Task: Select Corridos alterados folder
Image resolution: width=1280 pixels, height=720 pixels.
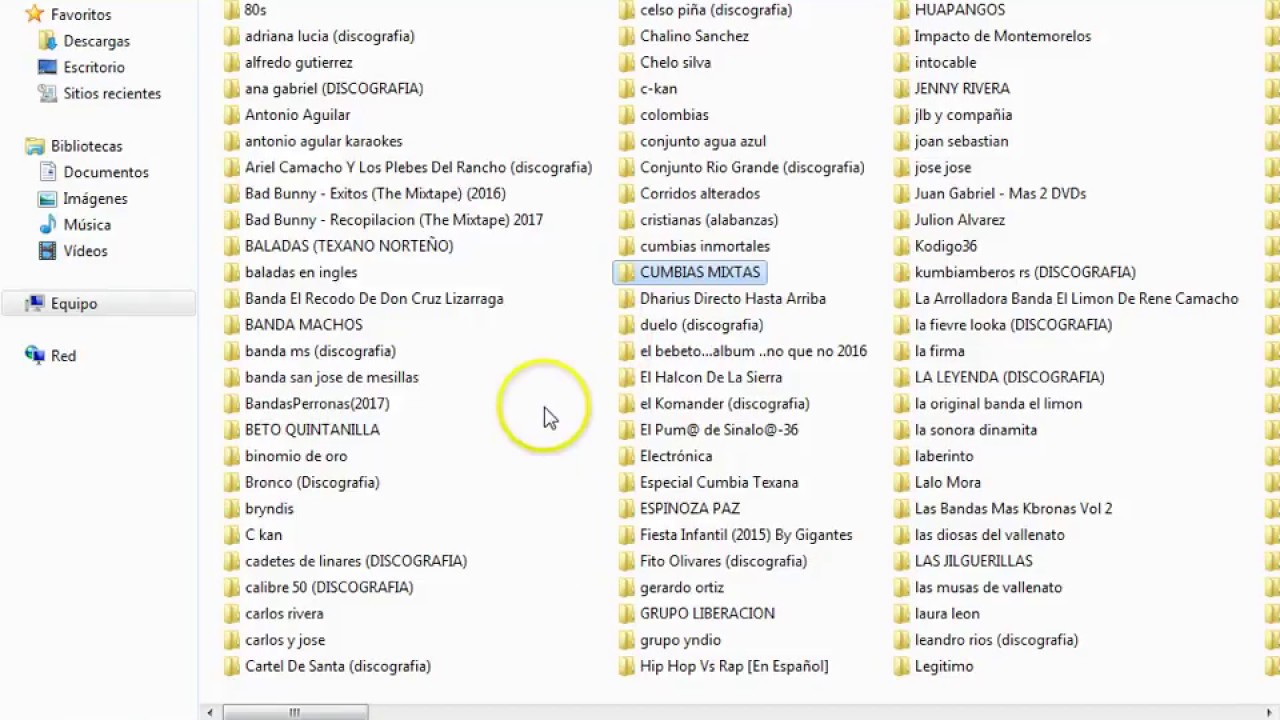Action: tap(700, 193)
